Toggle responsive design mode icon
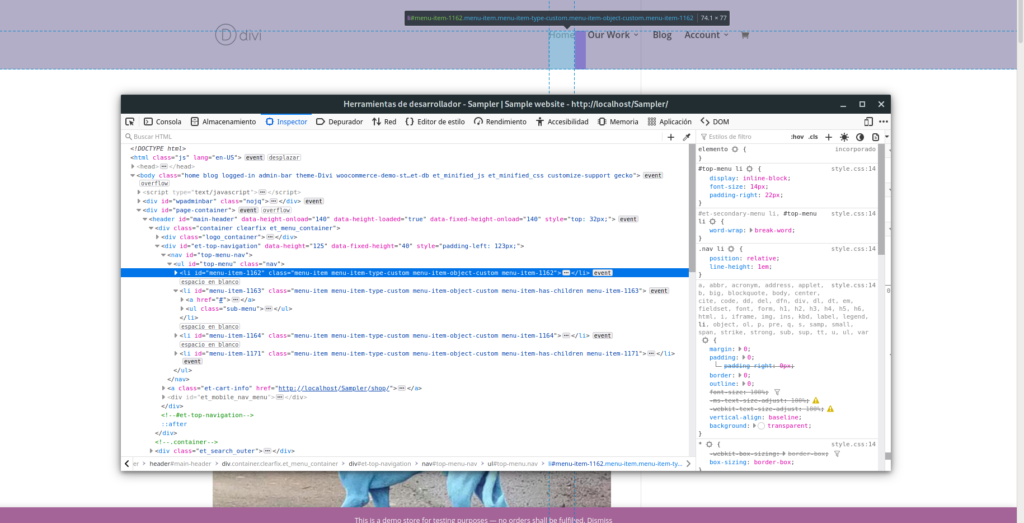The image size is (1024, 523). coord(868,121)
